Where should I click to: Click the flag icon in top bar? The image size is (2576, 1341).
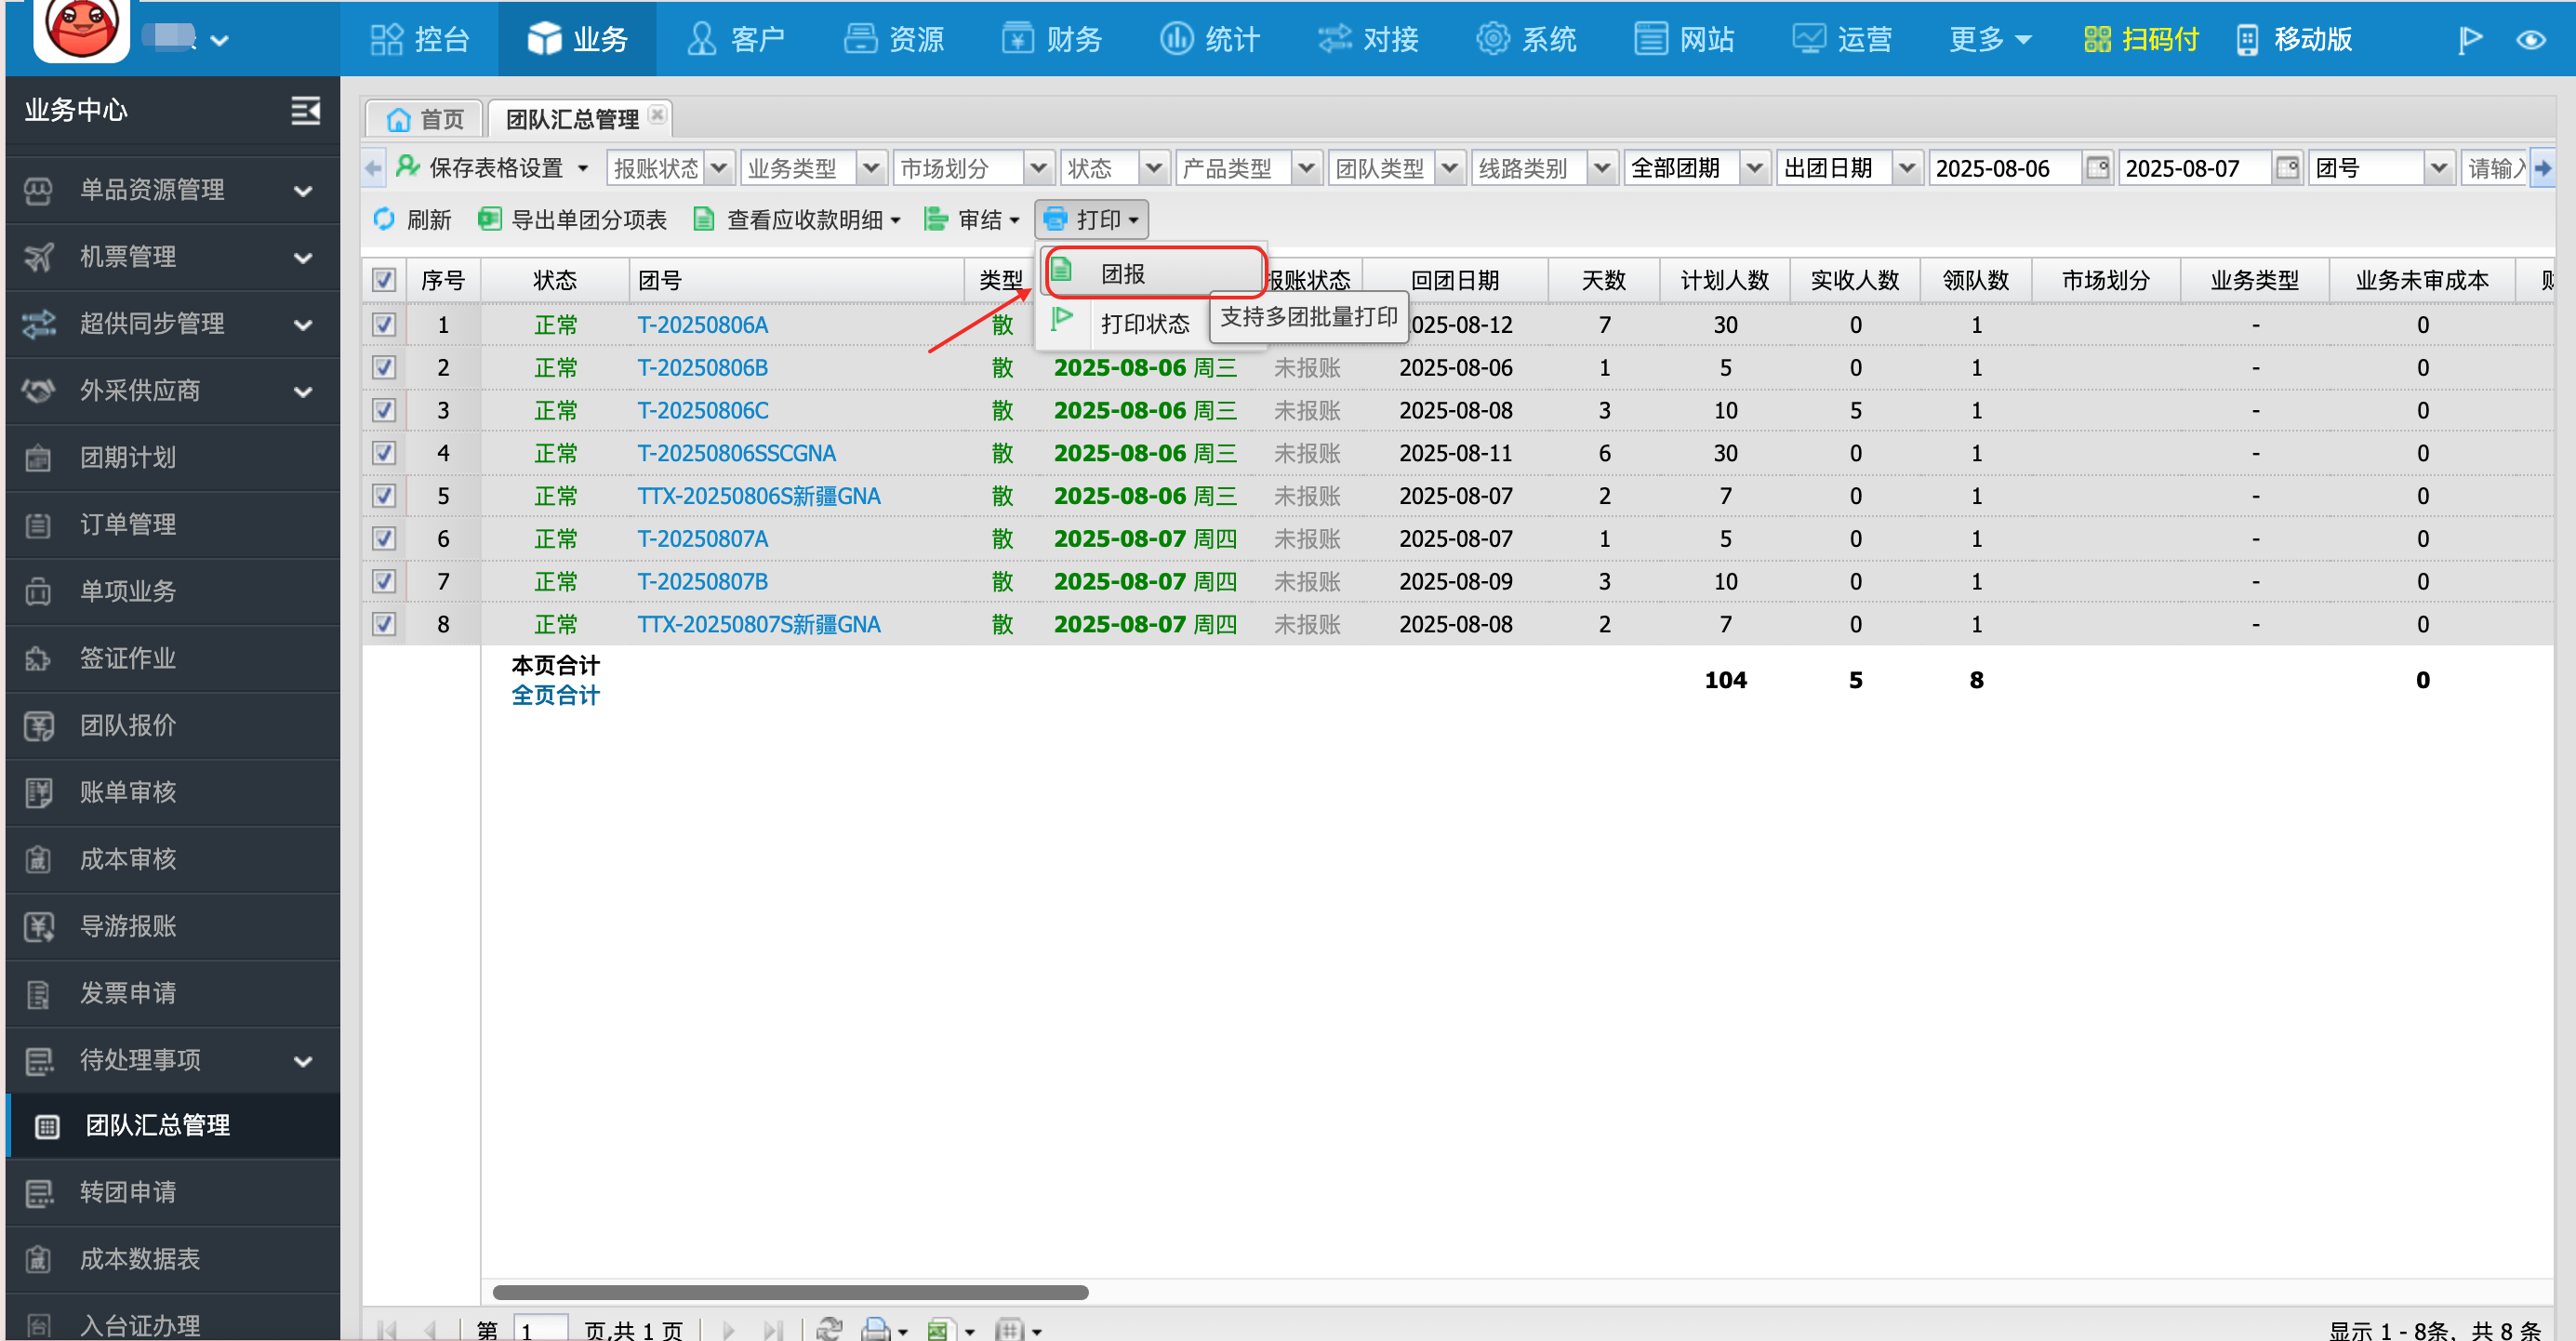[x=2470, y=40]
